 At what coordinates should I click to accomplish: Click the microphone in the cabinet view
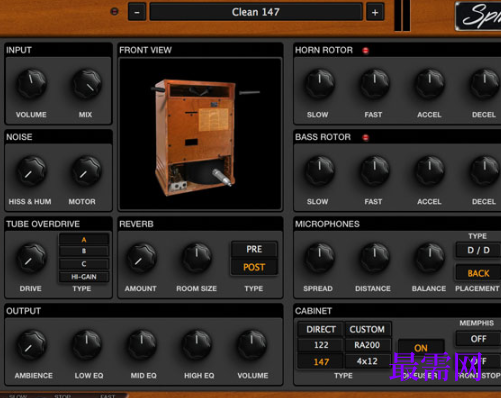pos(222,177)
